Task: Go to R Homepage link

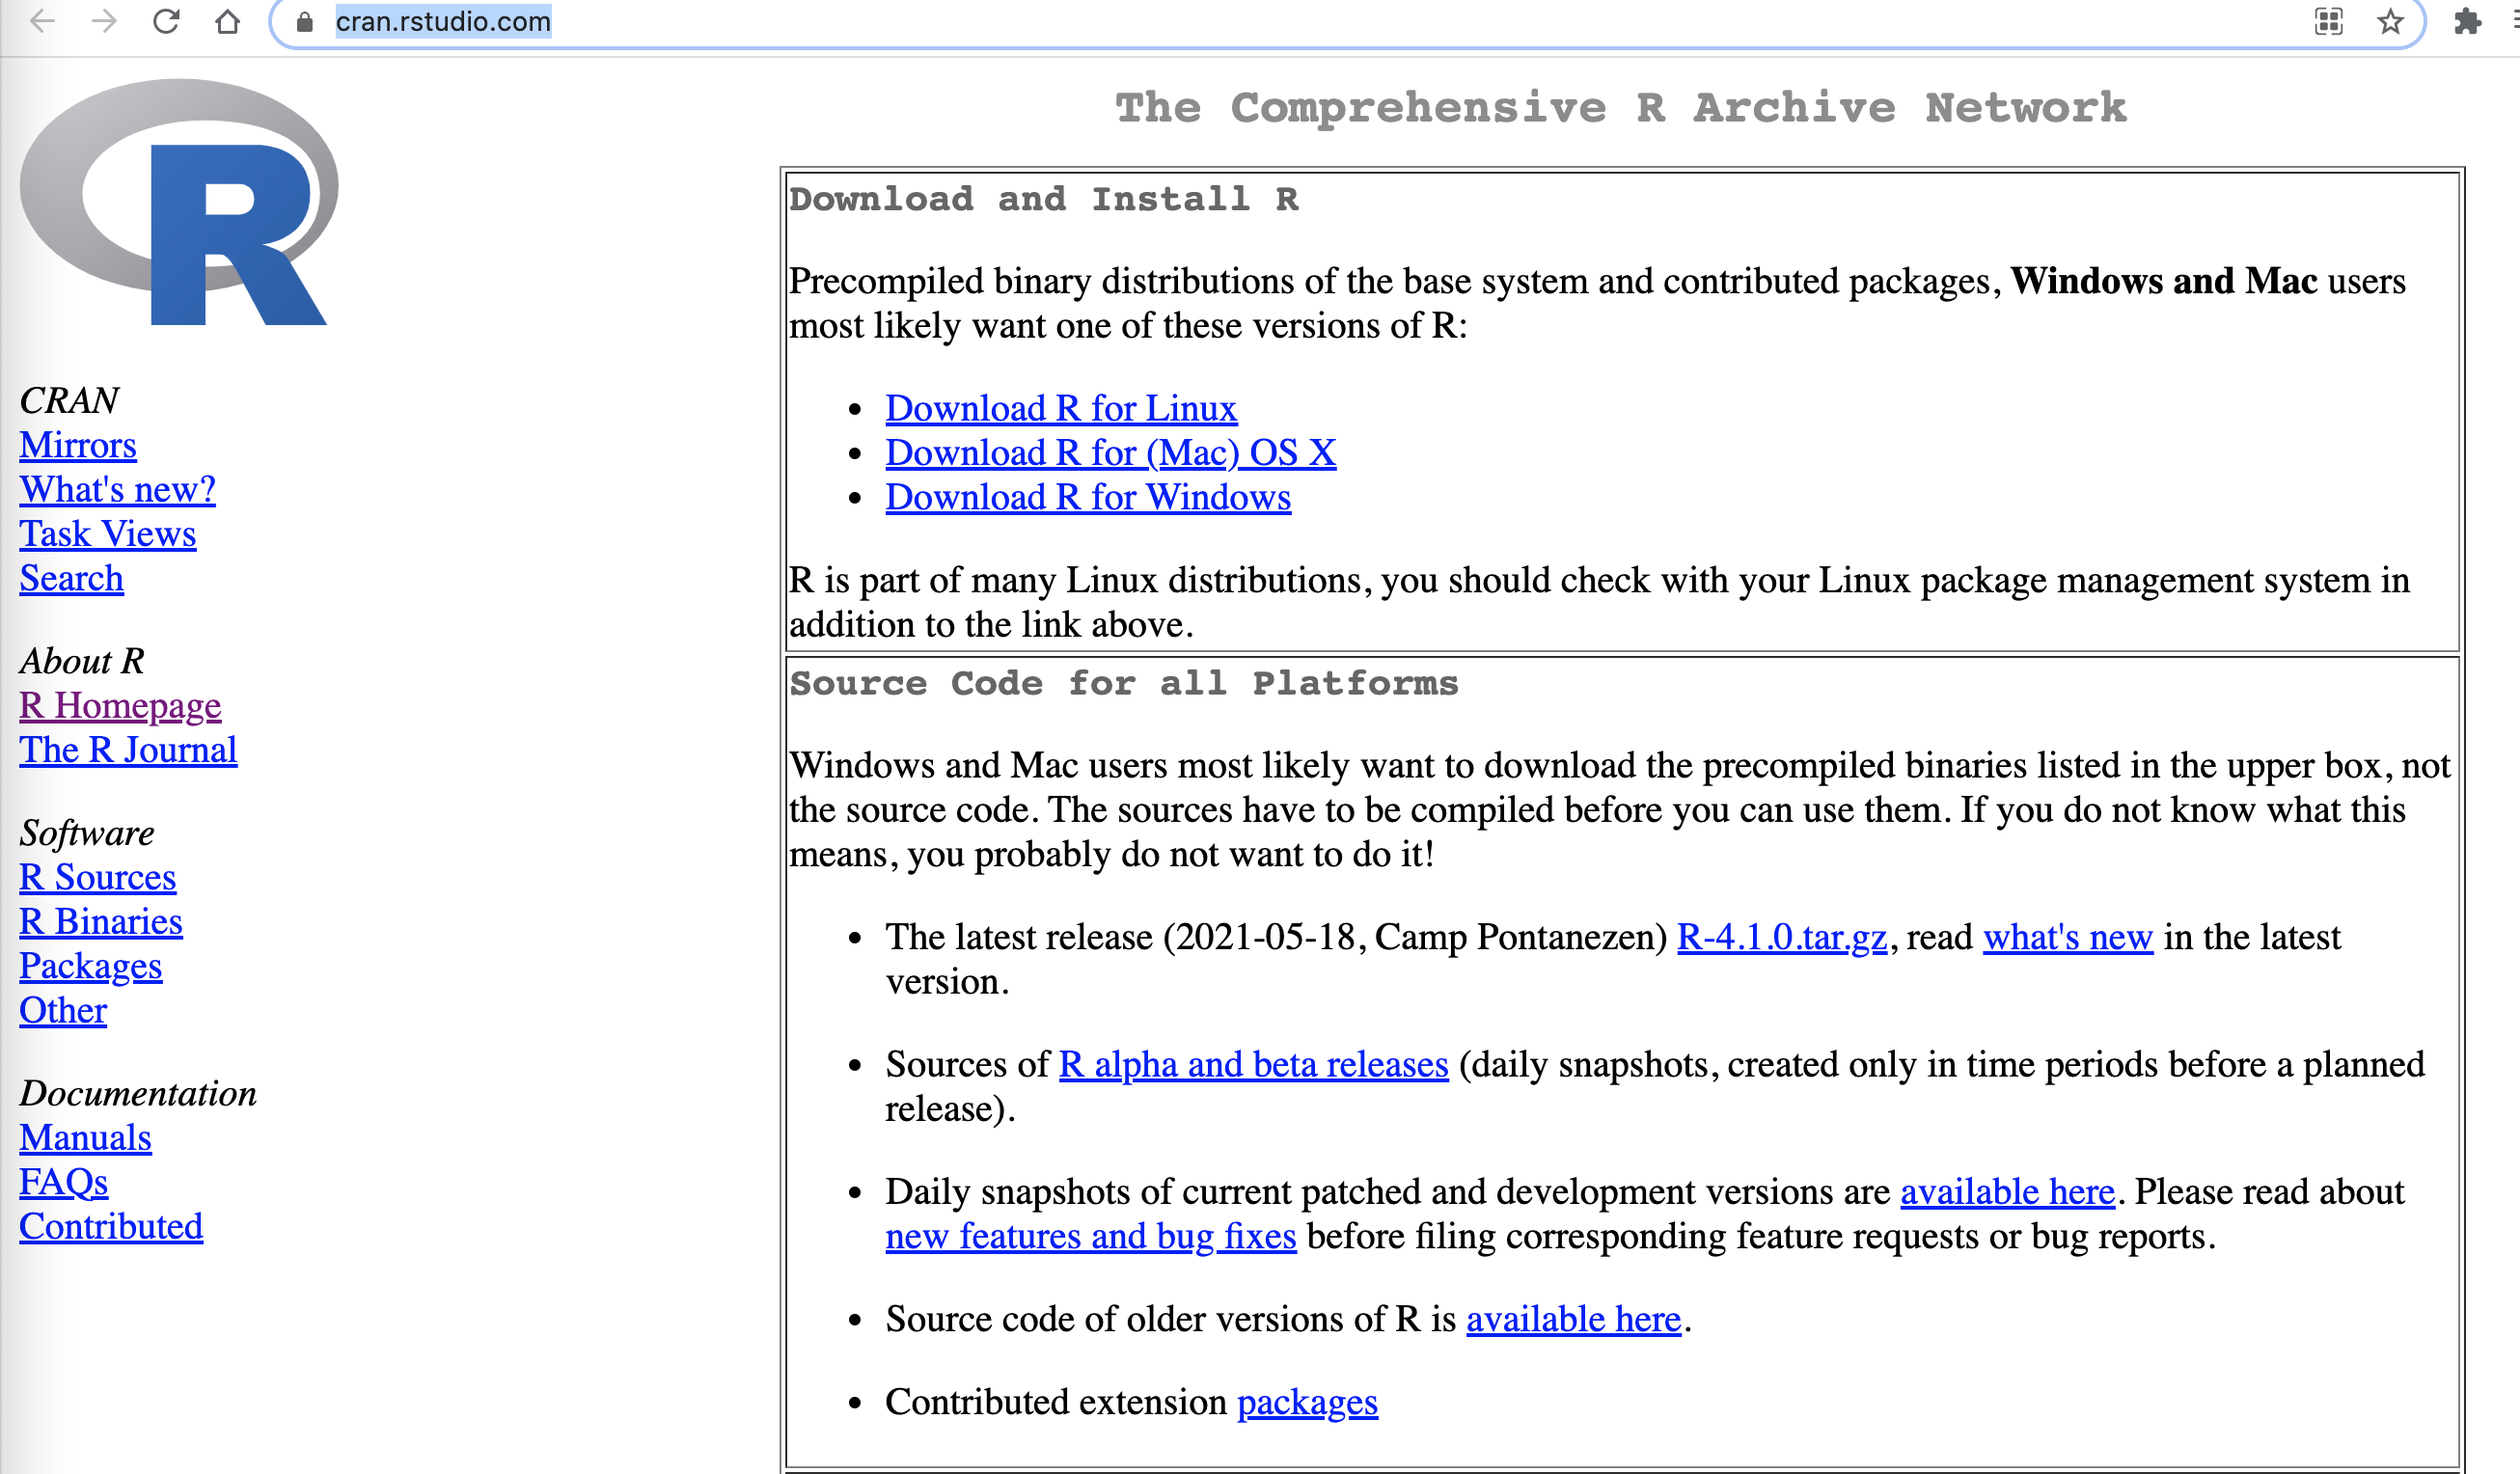Action: click(x=120, y=706)
